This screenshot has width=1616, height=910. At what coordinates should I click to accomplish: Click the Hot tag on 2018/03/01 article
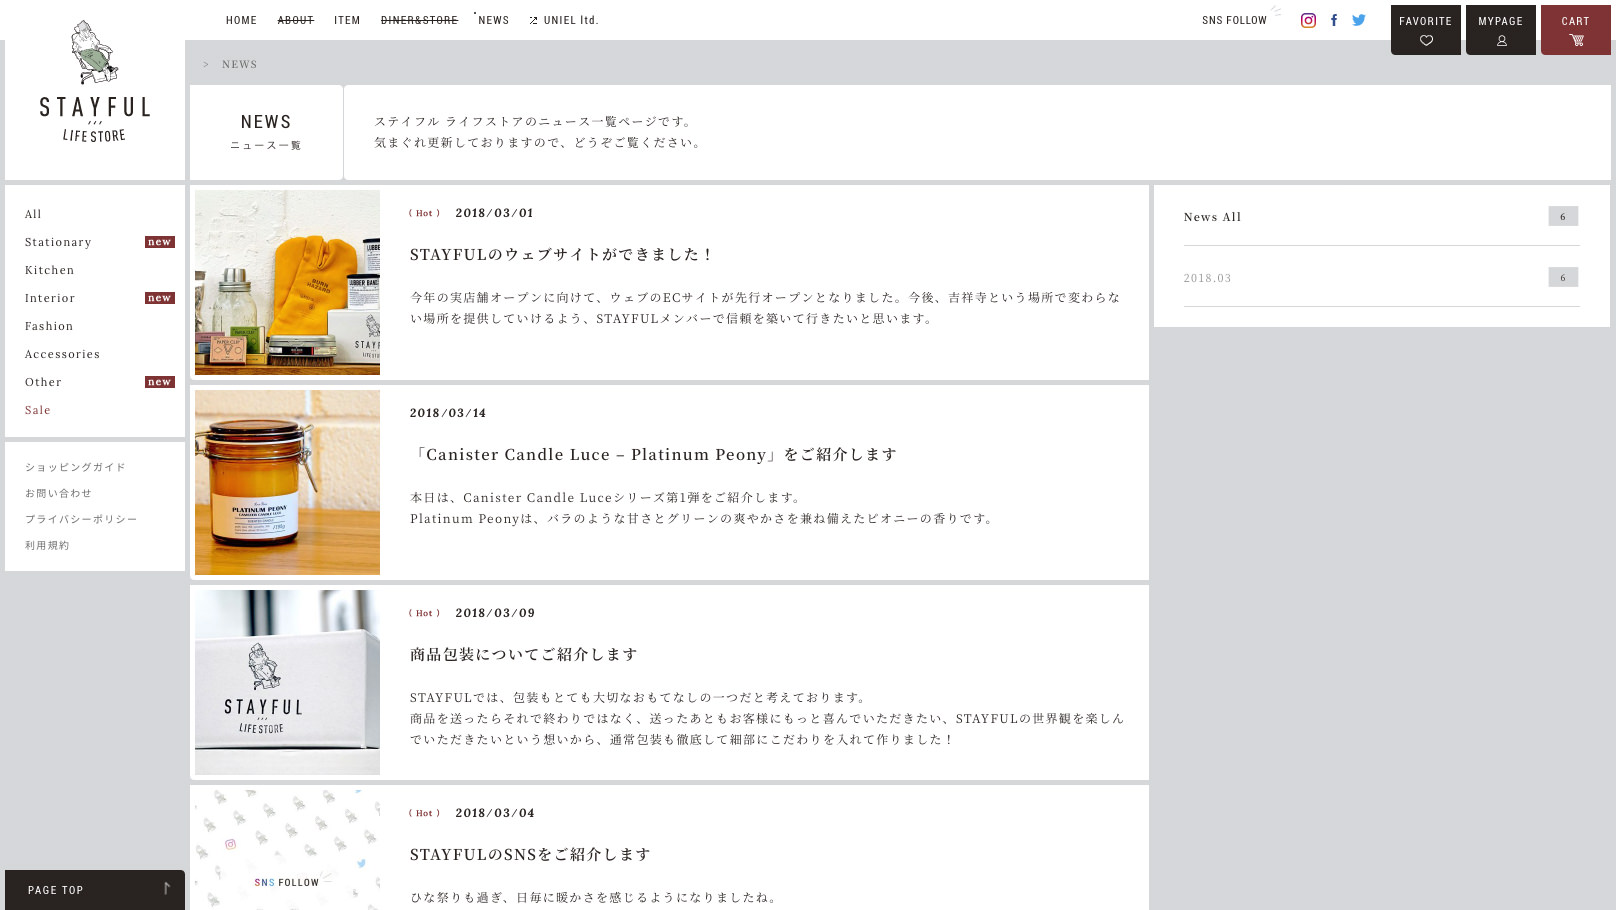(x=424, y=213)
